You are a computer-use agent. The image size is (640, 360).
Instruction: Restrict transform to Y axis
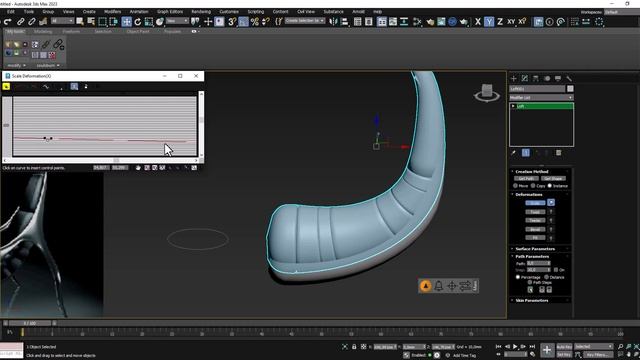[489, 22]
